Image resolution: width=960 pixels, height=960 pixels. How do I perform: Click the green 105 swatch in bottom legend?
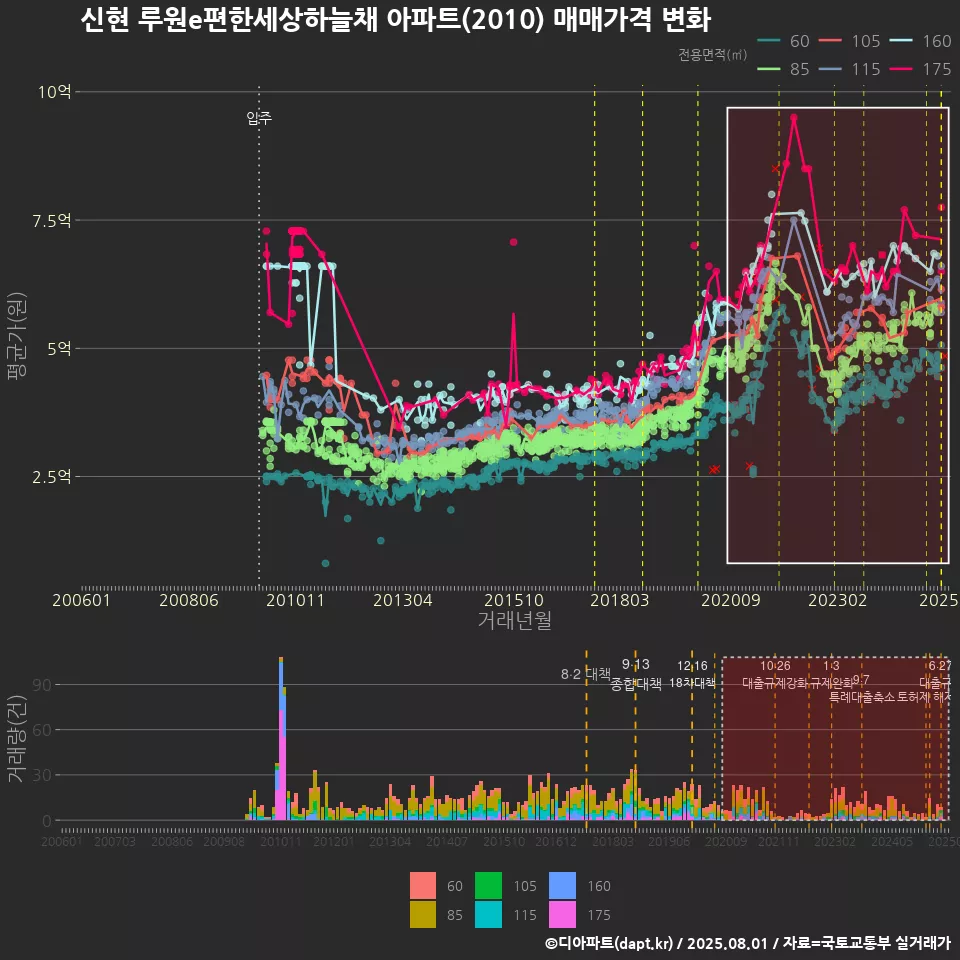click(489, 885)
